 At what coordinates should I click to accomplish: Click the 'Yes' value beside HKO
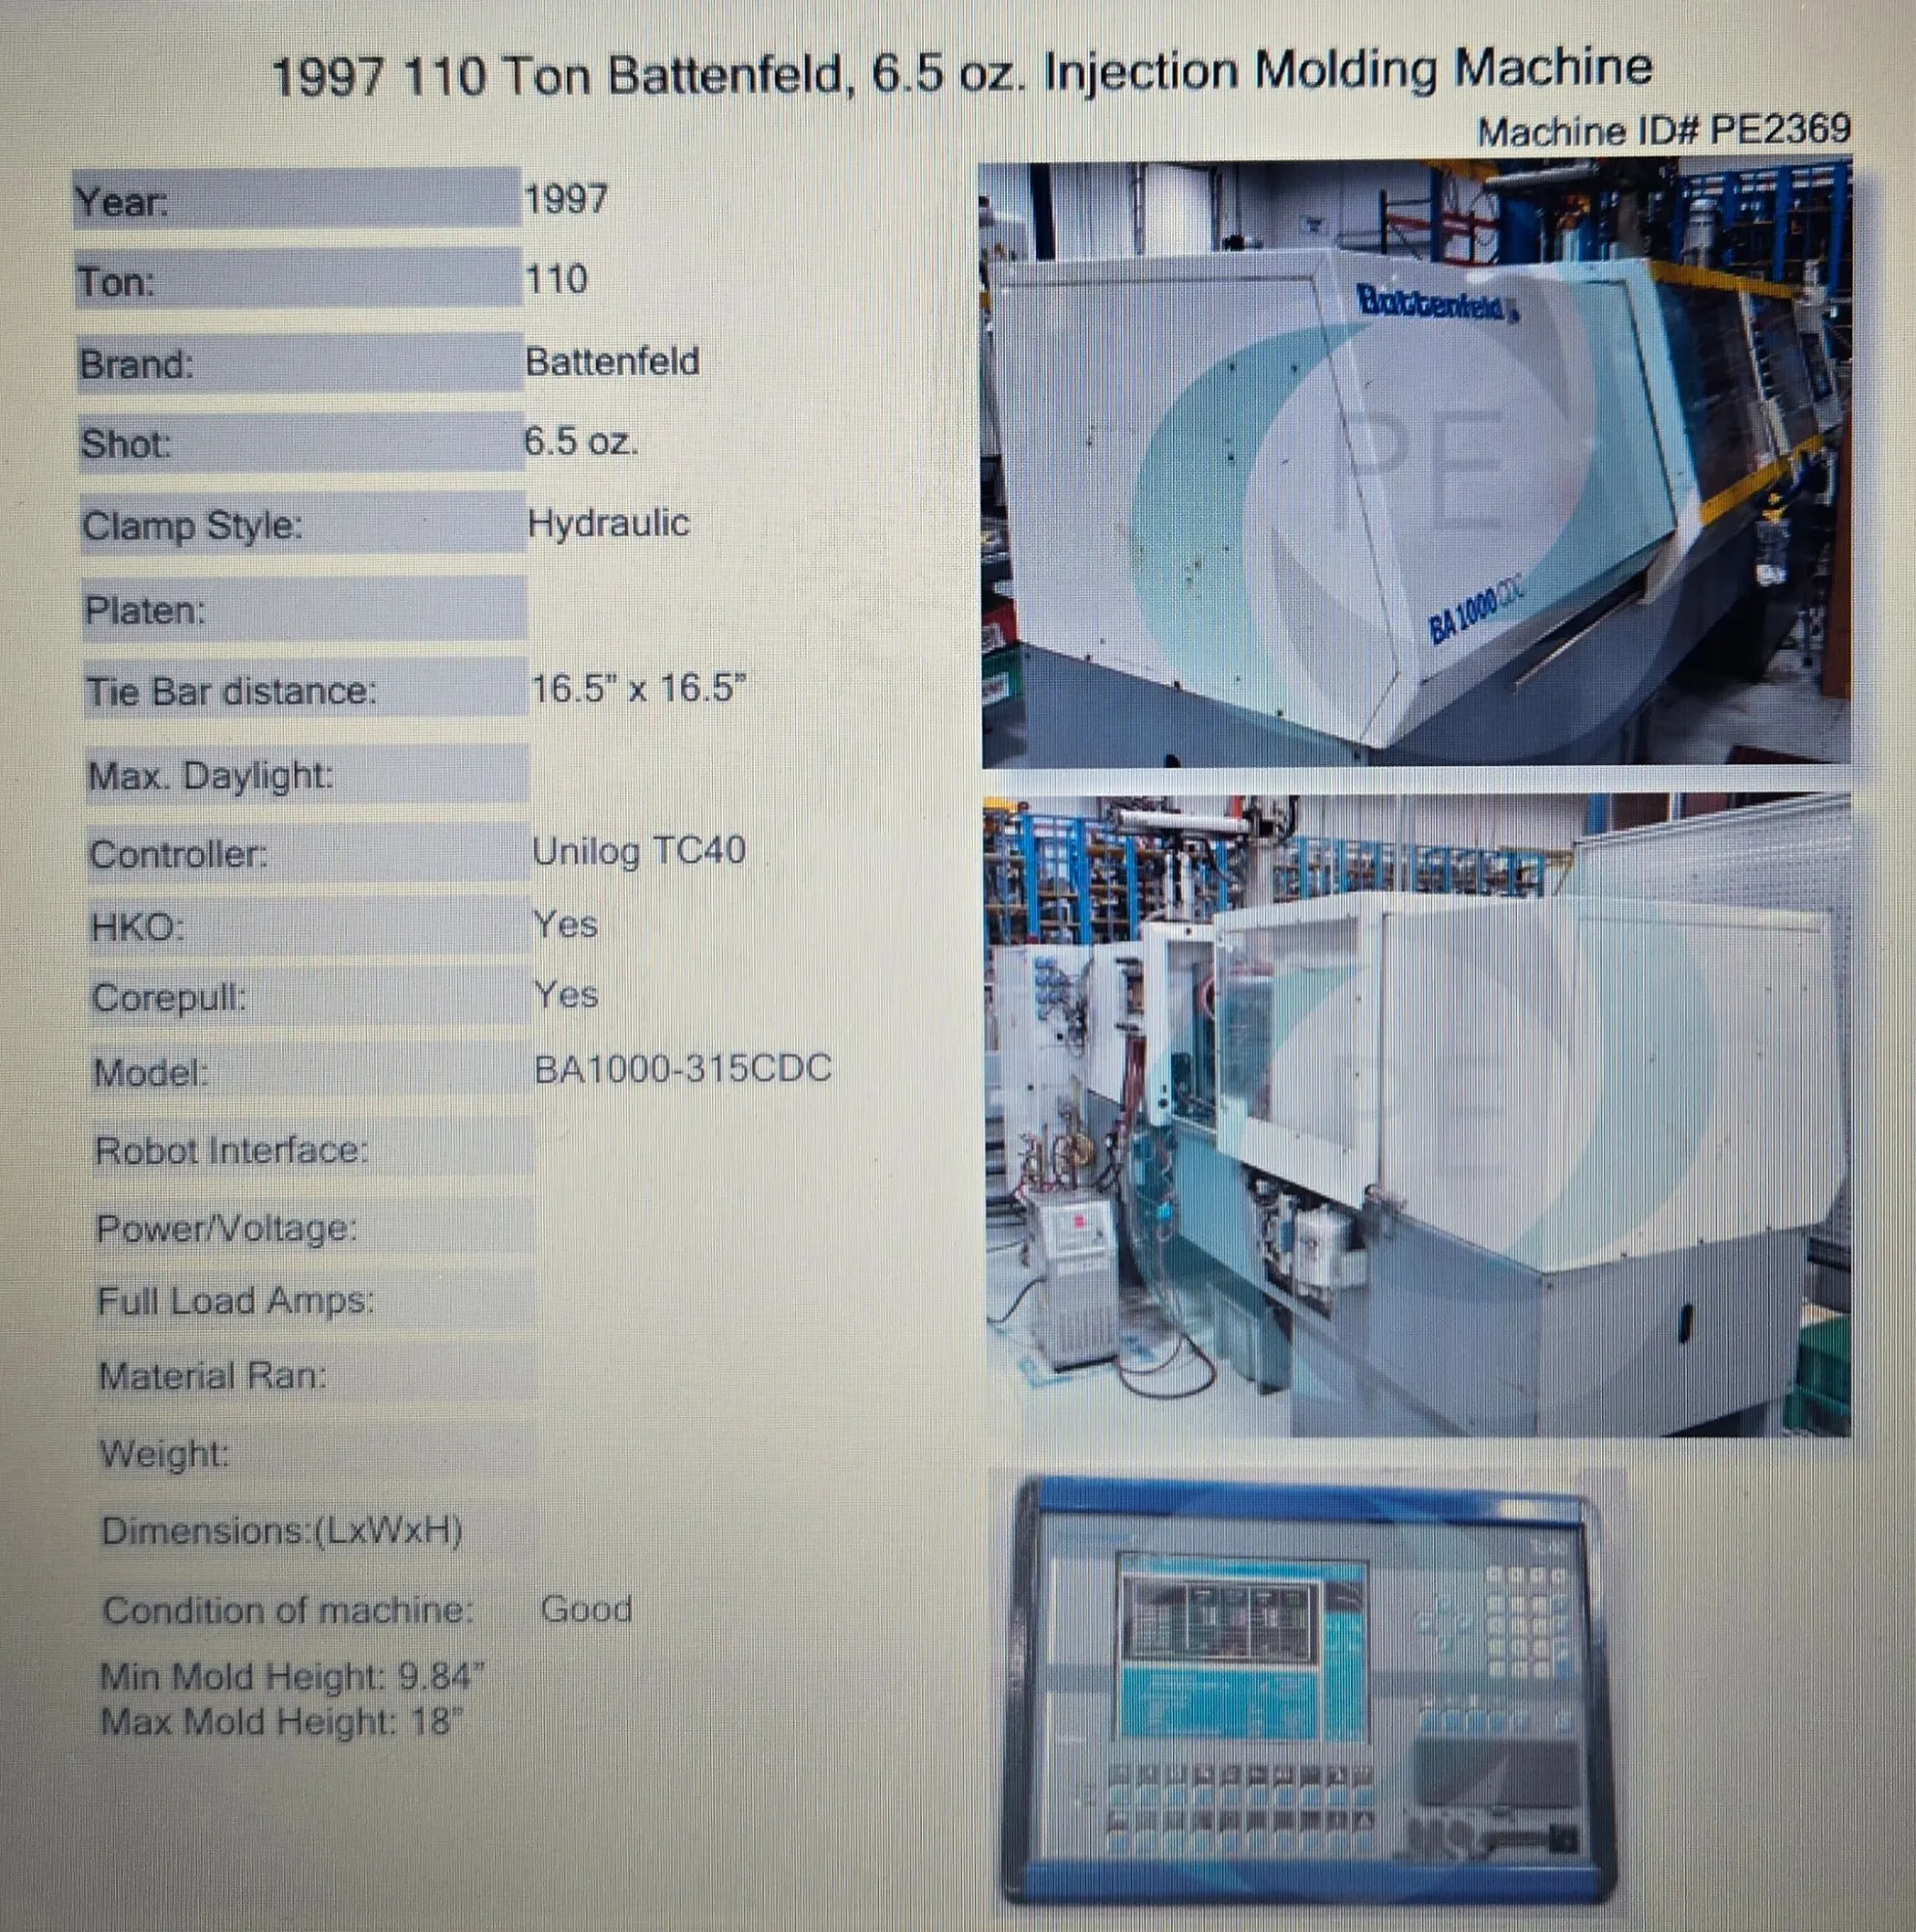tap(565, 924)
